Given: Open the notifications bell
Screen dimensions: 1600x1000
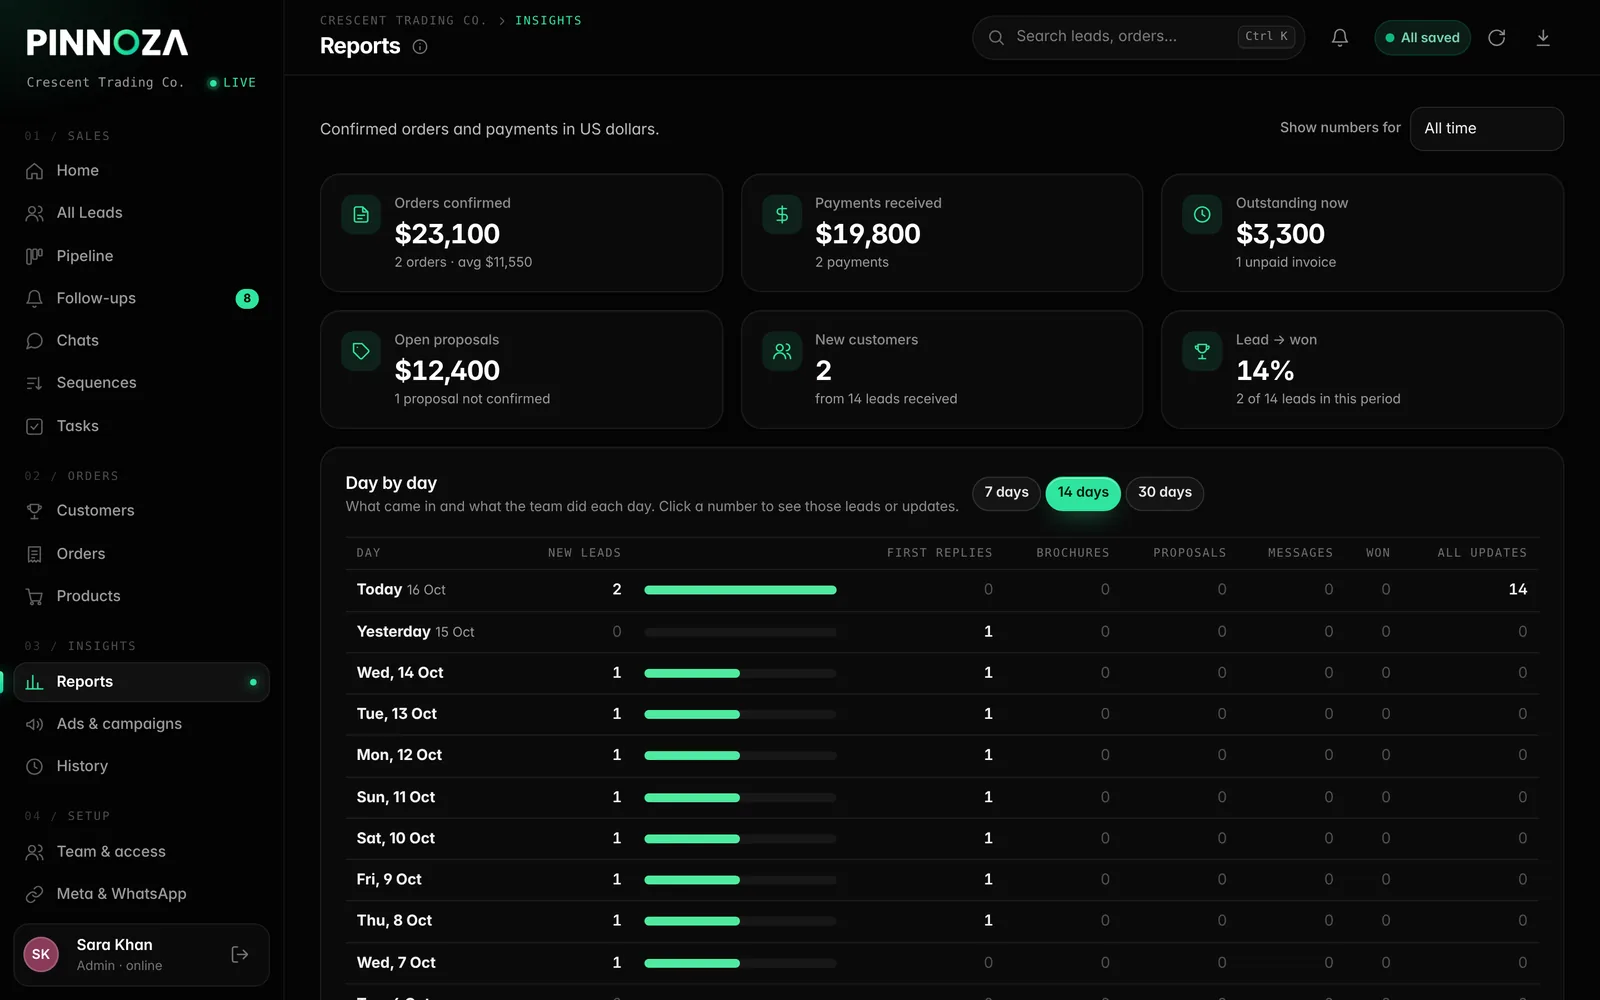Looking at the screenshot, I should coord(1340,38).
